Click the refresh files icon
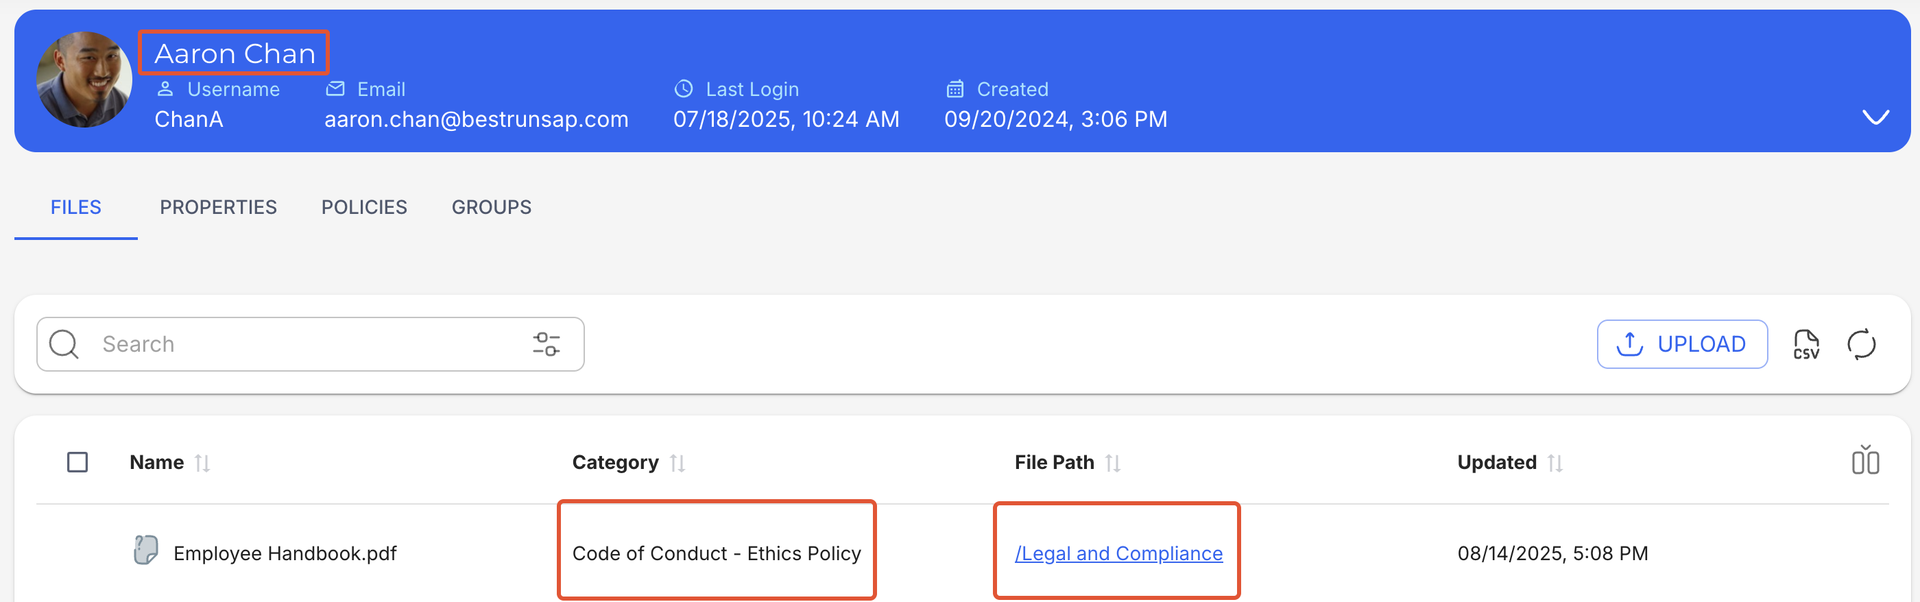Image resolution: width=1920 pixels, height=602 pixels. [1861, 344]
